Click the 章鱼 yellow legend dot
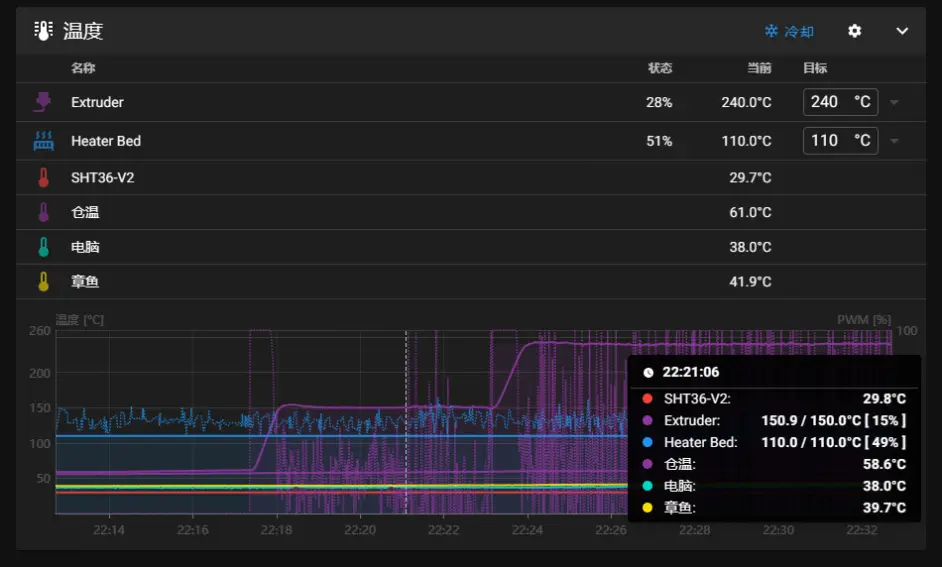This screenshot has height=567, width=942. click(x=648, y=508)
